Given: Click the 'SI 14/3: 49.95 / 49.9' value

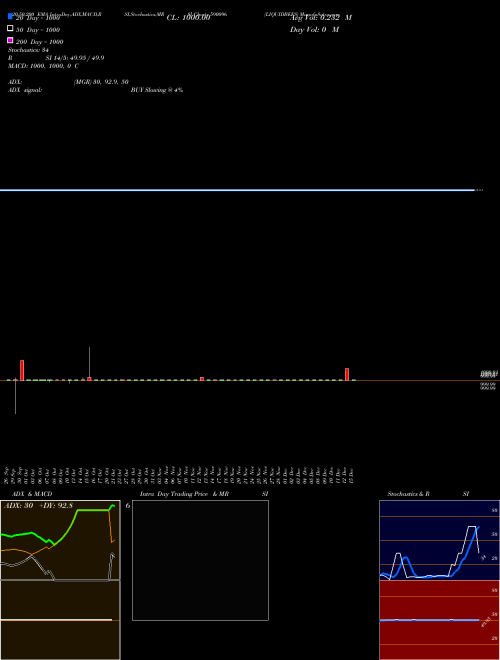Looking at the screenshot, I should [x=75, y=58].
